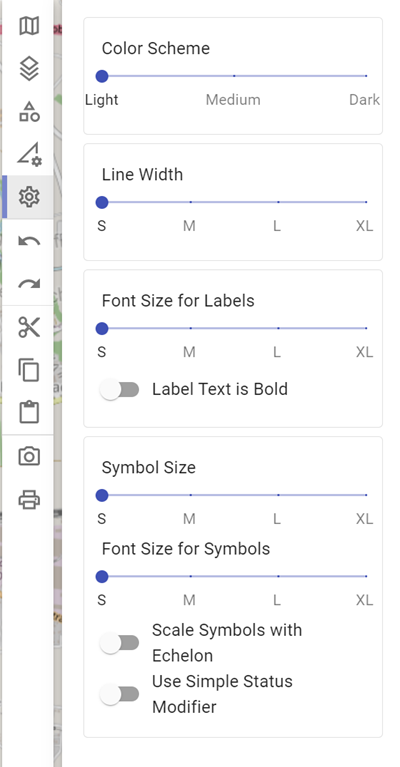
Task: Select the shapes symbols icon
Action: [x=29, y=112]
